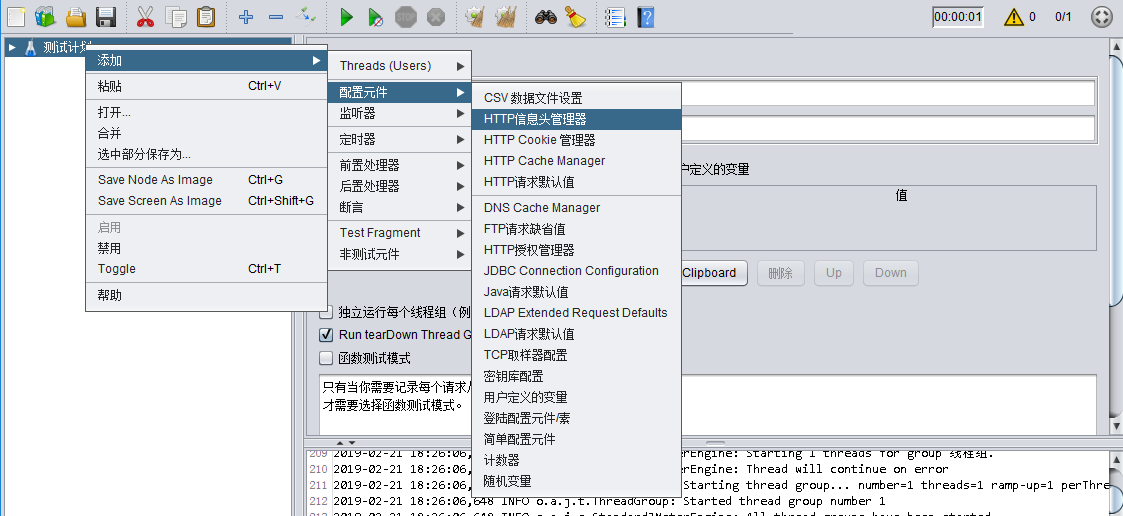Click the New test plan icon
Screen dimensions: 1123x516
(16, 16)
